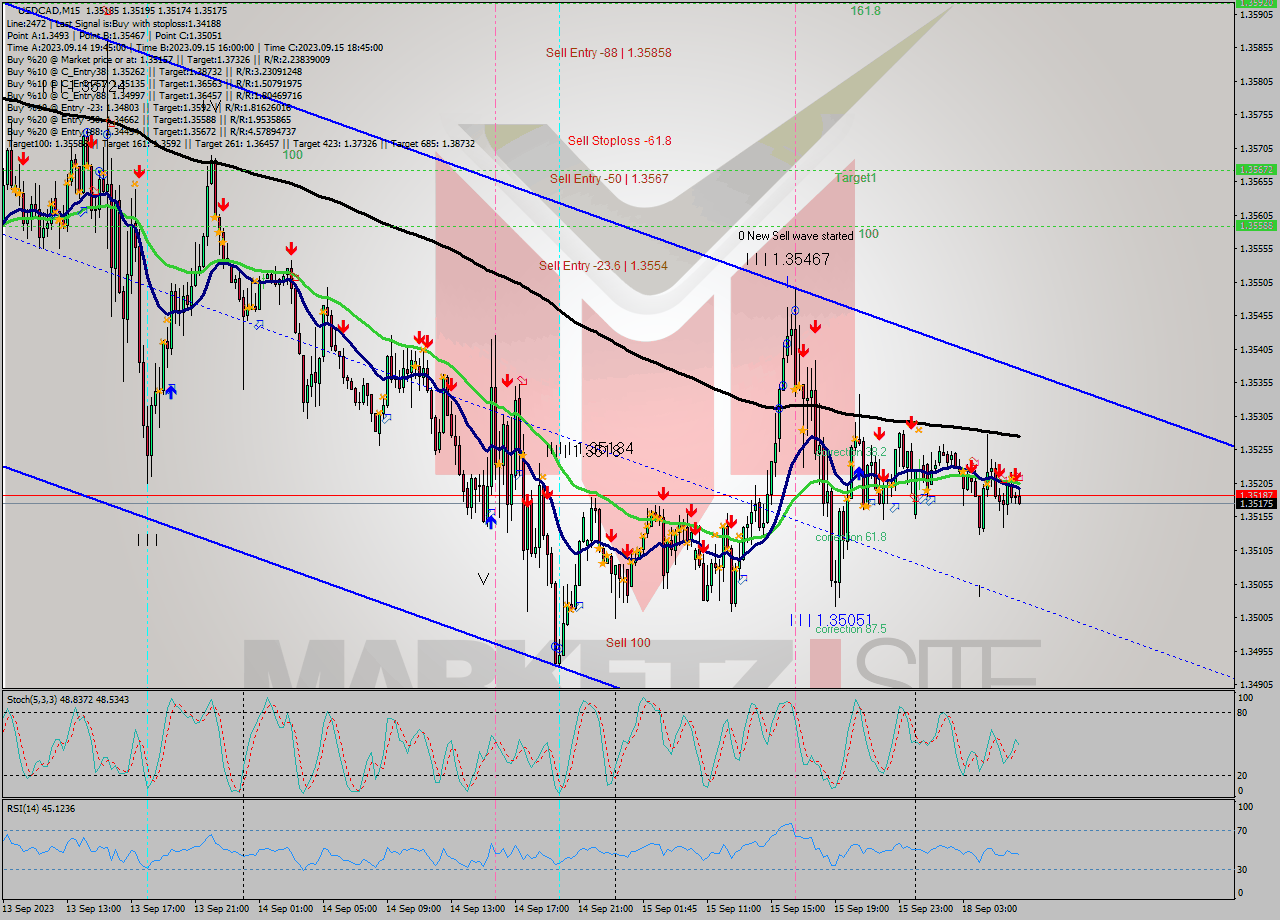
Task: Click the 'correction 61.8' label
Action: point(850,537)
